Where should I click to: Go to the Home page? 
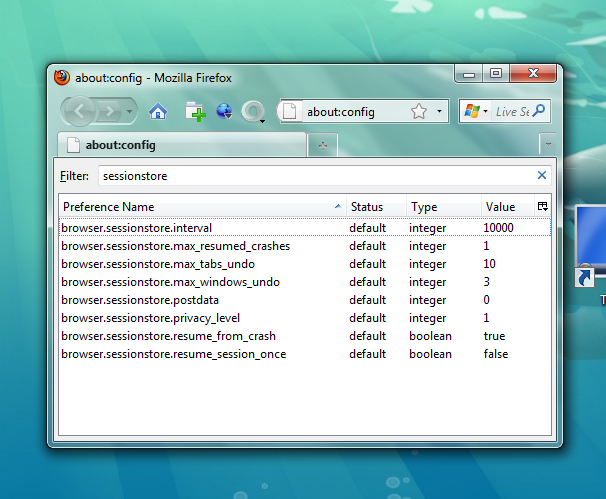(x=158, y=112)
